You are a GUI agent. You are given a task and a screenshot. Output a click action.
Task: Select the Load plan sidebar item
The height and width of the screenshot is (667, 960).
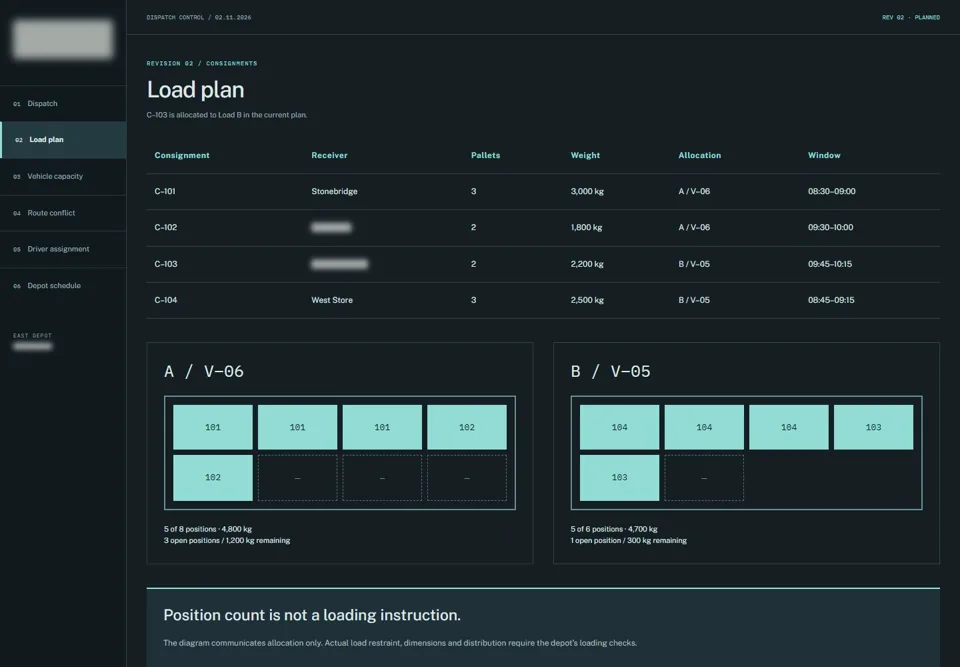coord(63,140)
